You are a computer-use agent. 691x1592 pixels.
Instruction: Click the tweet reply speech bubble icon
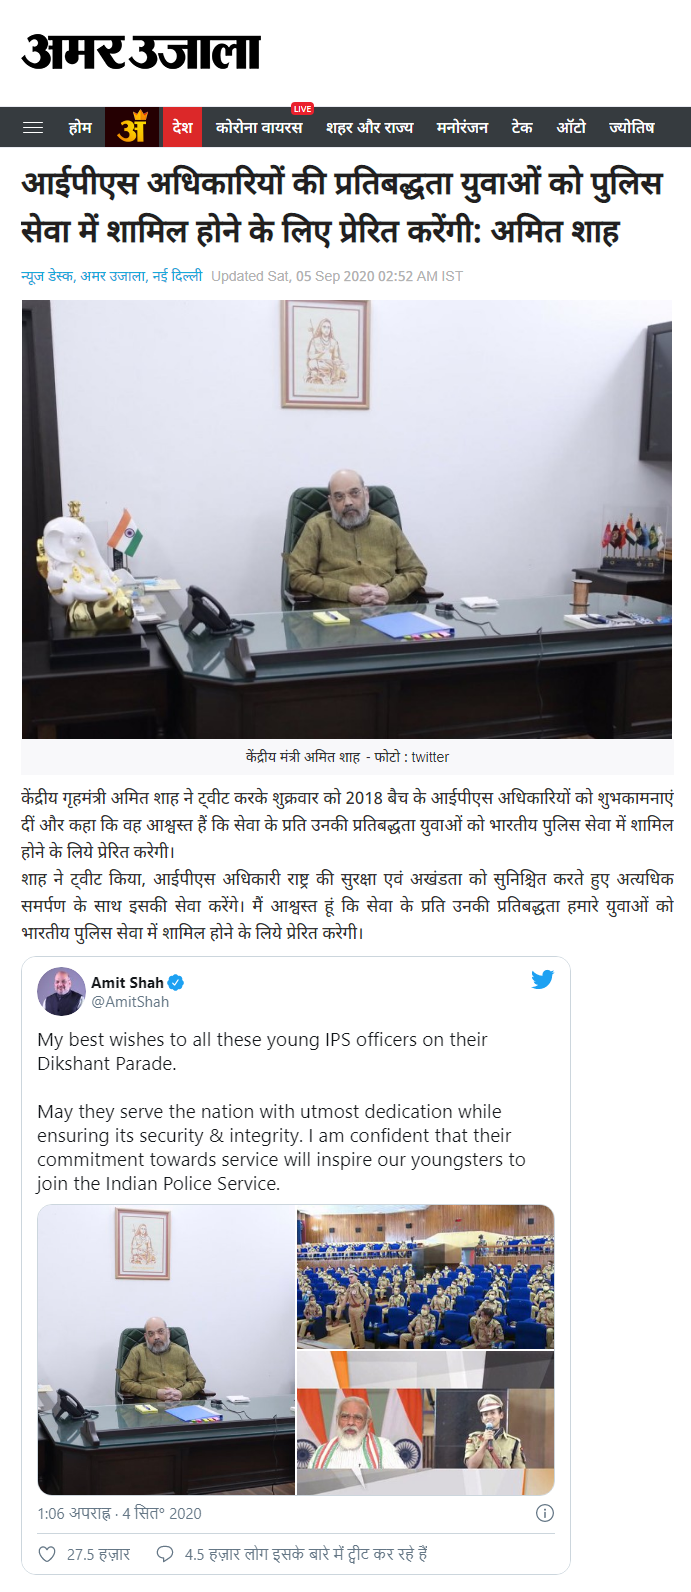tap(165, 1554)
